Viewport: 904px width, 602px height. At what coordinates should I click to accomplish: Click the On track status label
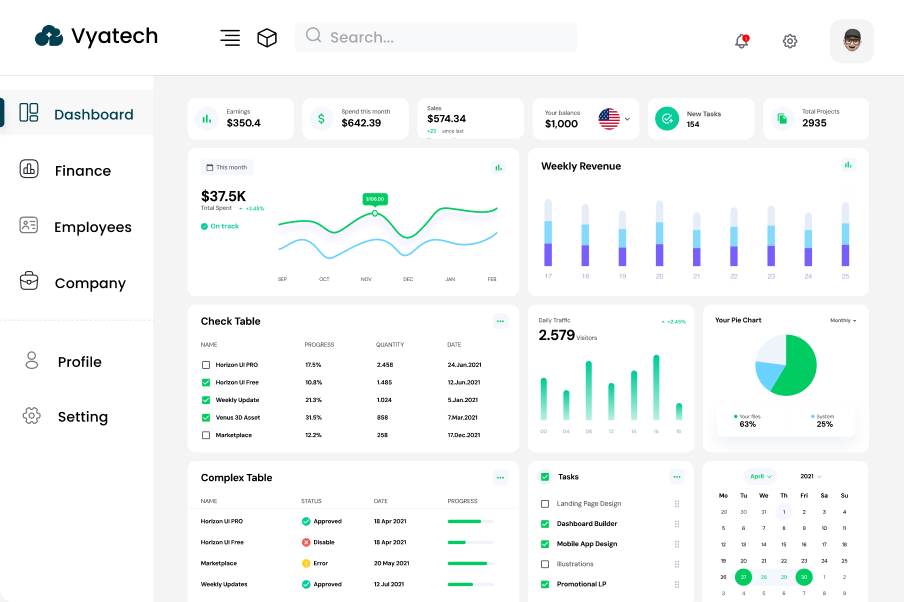tap(220, 226)
